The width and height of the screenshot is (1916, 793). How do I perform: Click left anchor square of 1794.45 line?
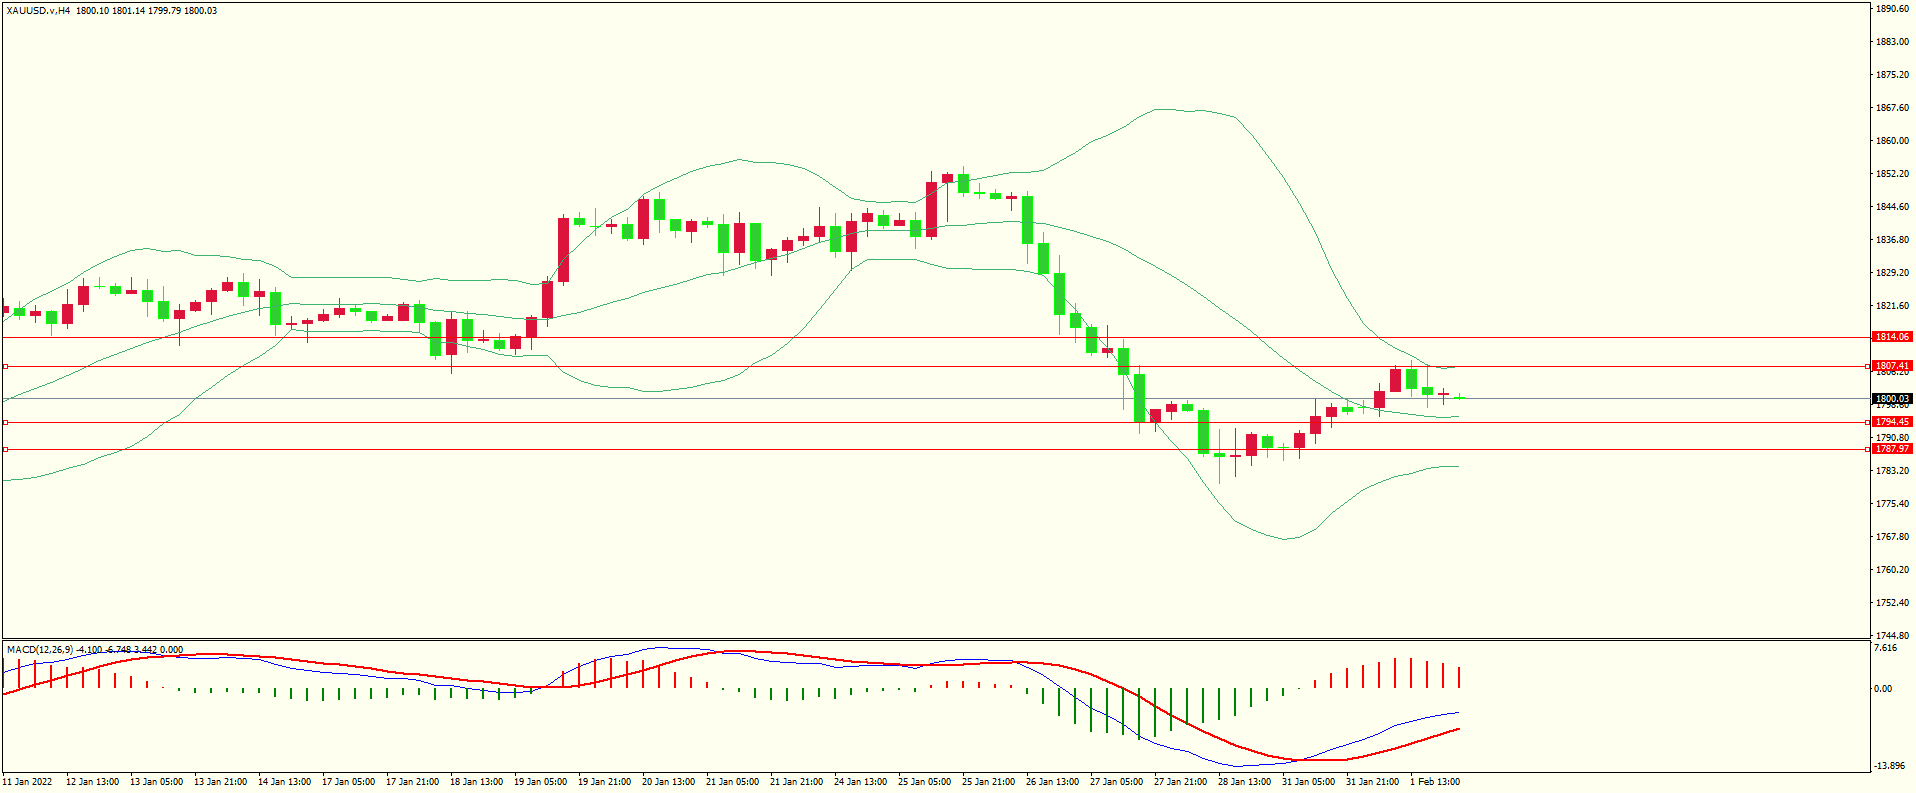click(x=5, y=423)
